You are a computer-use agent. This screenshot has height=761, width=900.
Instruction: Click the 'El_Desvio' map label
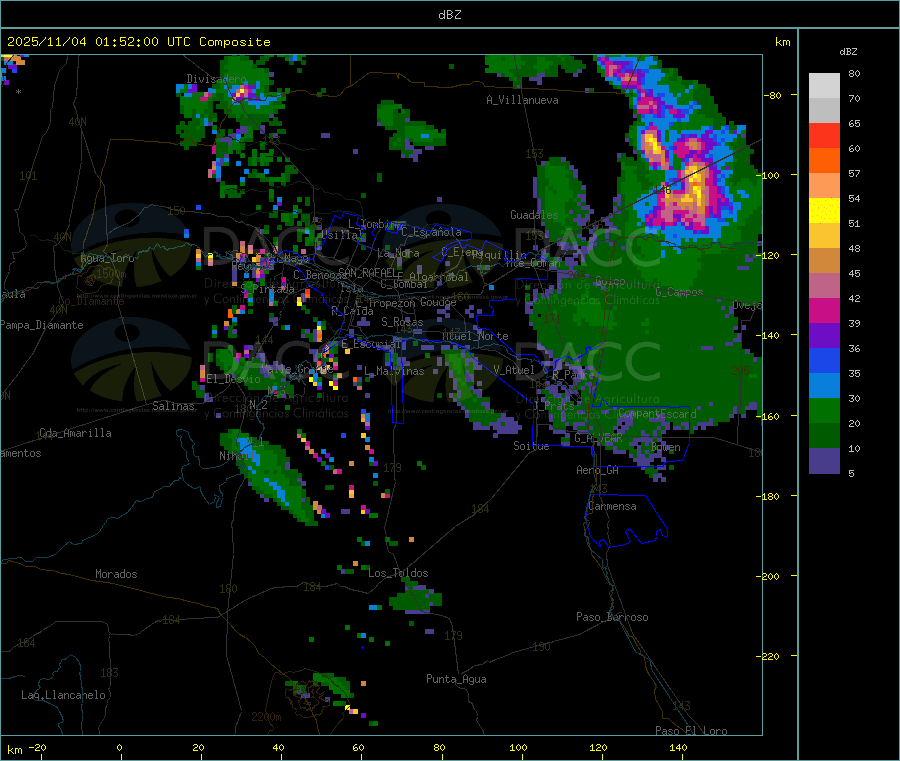[234, 379]
